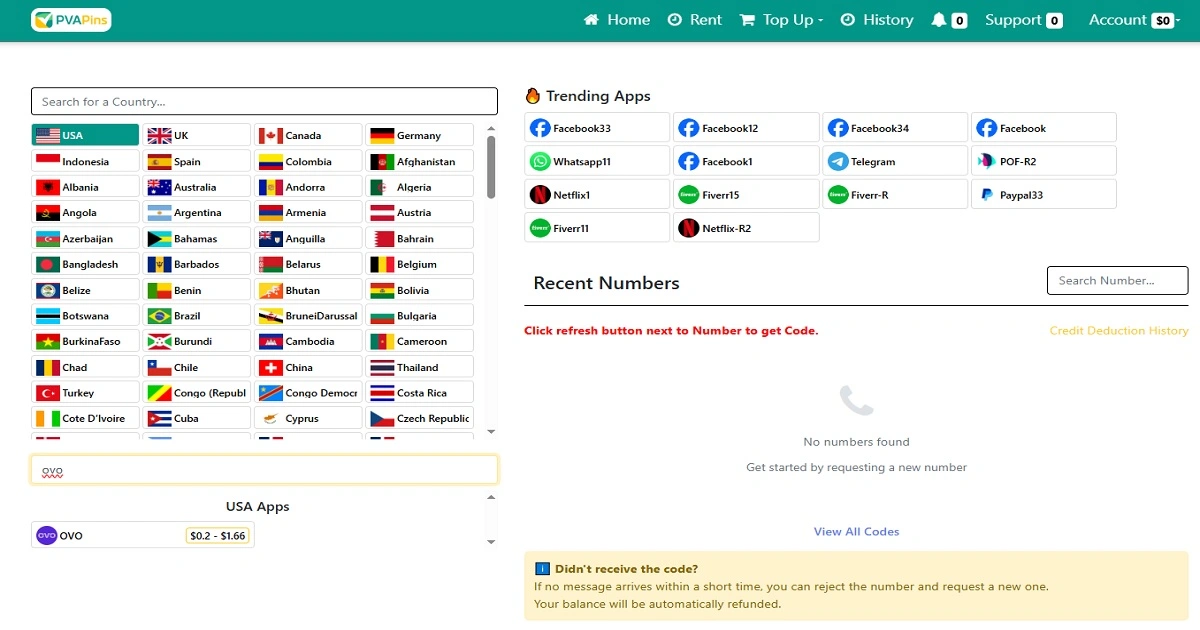
Task: Click the country list scrollbar thumb
Action: 491,166
